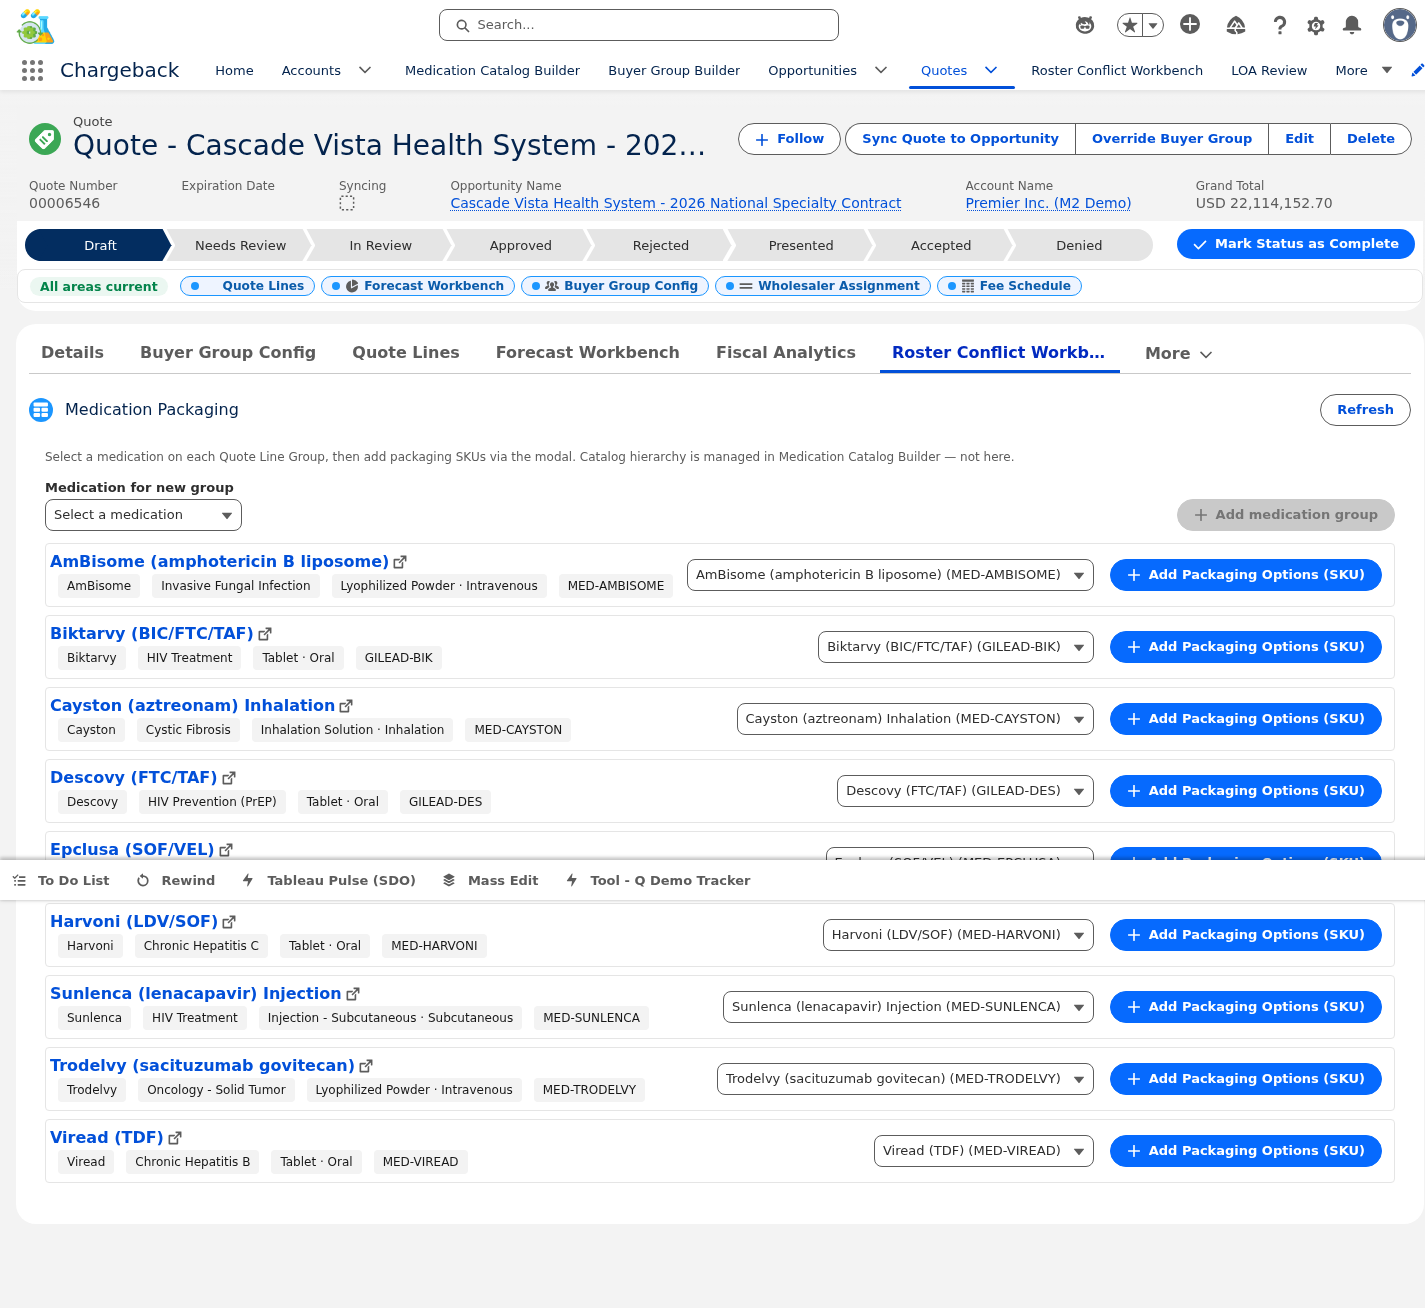The height and width of the screenshot is (1308, 1425).
Task: Select the Approved path stage
Action: 520,245
